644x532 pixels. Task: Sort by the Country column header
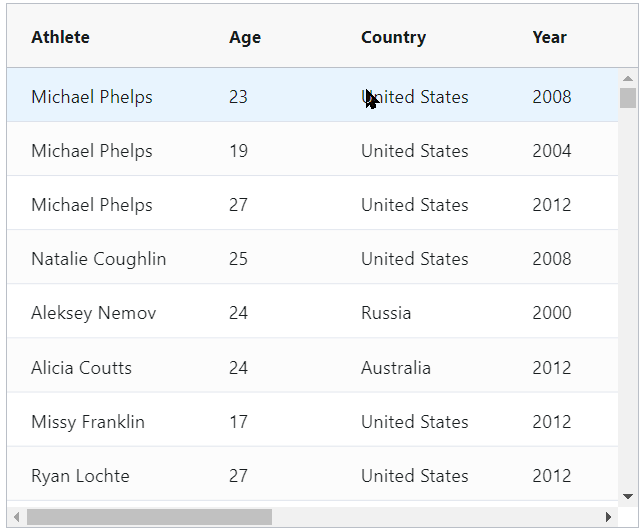point(393,37)
